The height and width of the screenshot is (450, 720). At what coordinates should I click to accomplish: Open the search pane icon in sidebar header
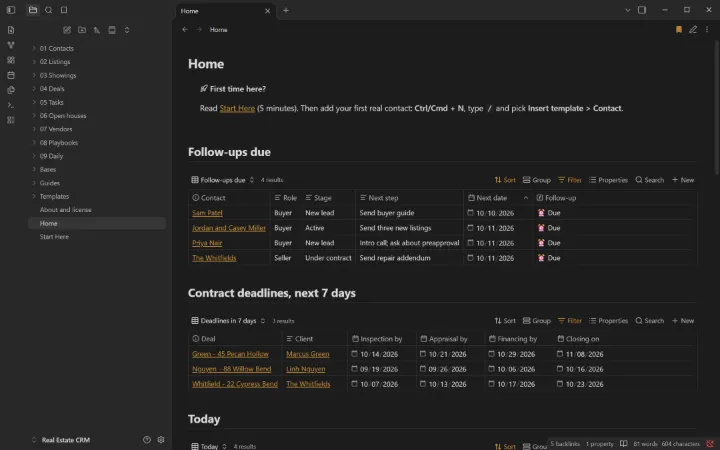(49, 10)
